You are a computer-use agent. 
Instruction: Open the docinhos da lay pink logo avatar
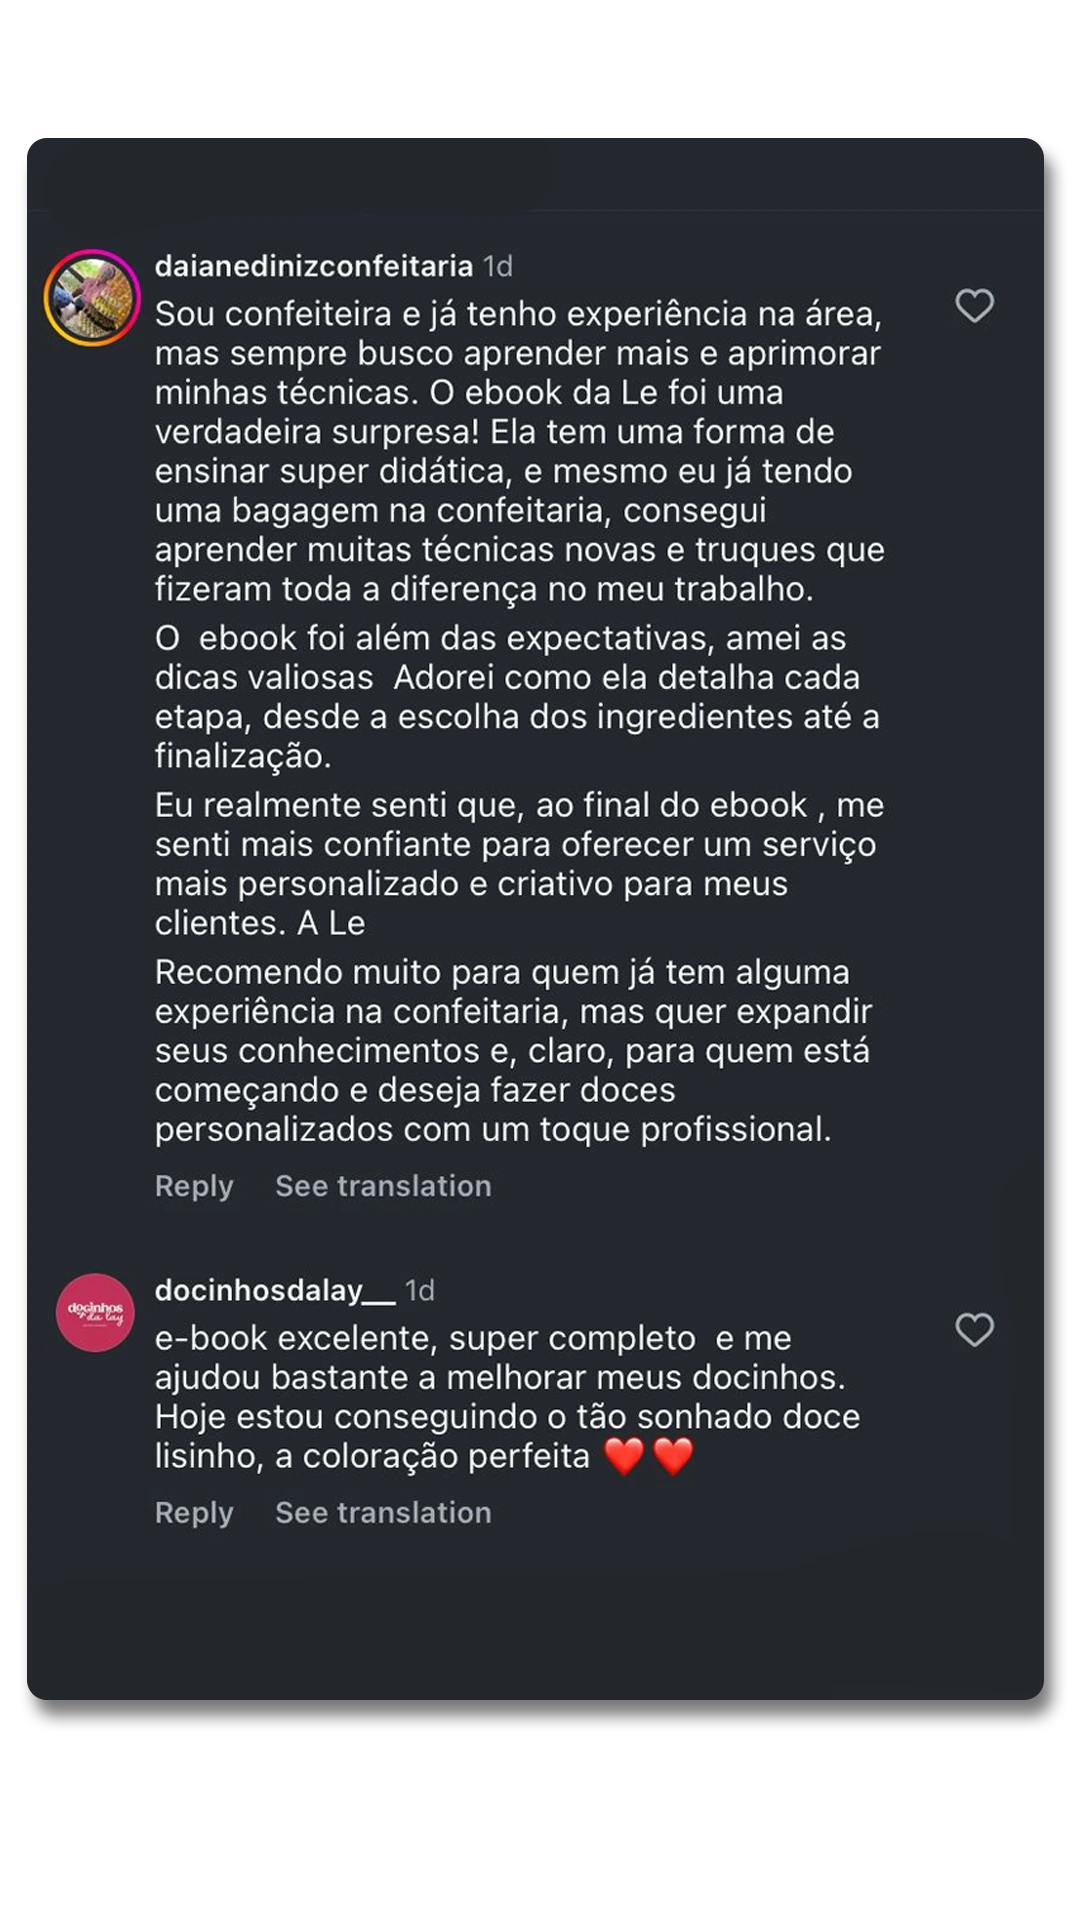pyautogui.click(x=95, y=1312)
